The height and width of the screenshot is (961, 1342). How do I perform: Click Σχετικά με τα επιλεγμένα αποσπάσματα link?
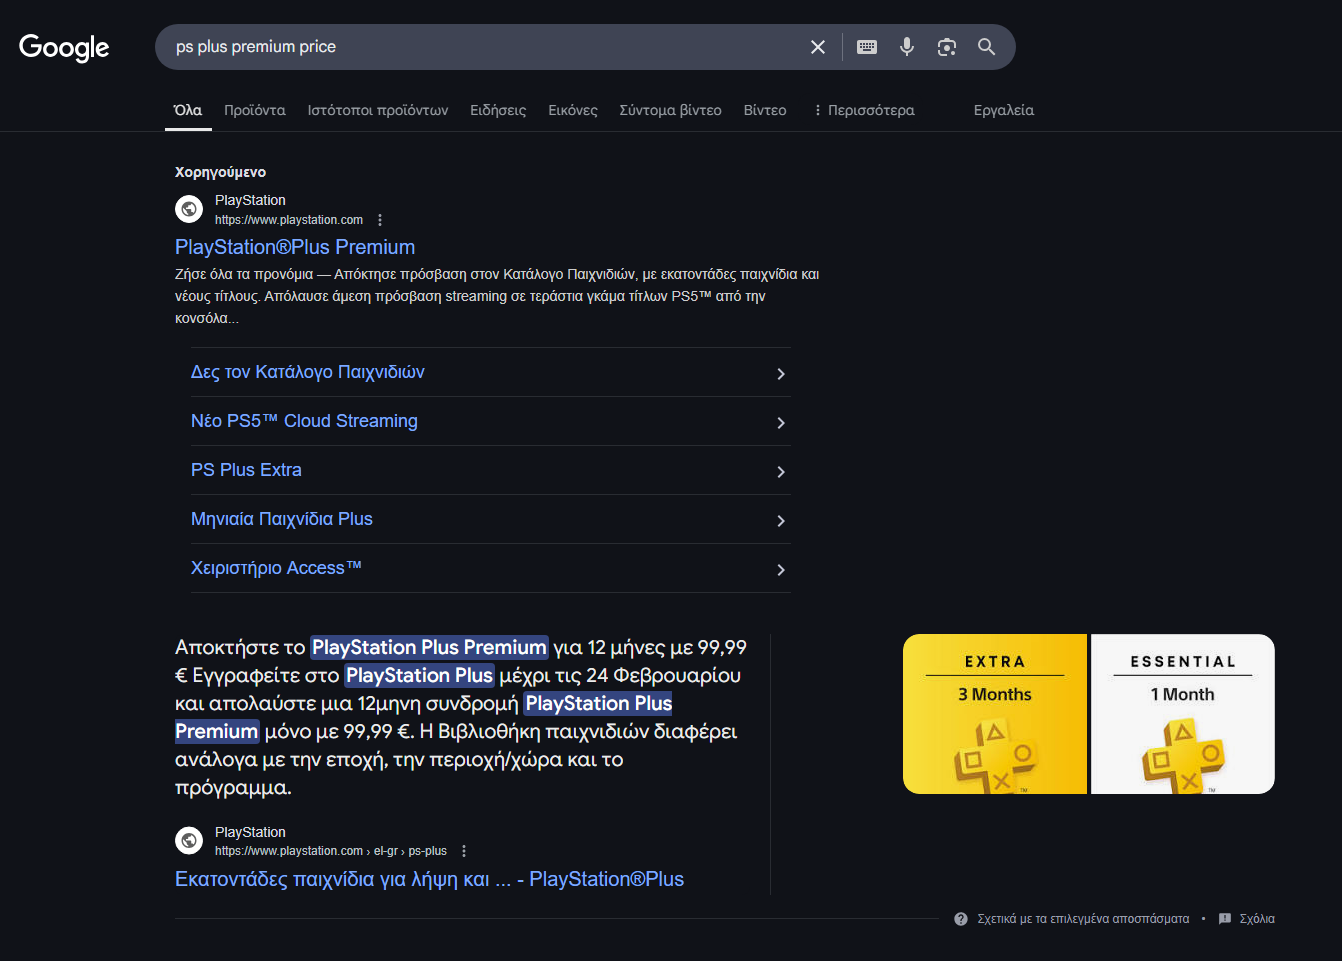coord(1083,919)
